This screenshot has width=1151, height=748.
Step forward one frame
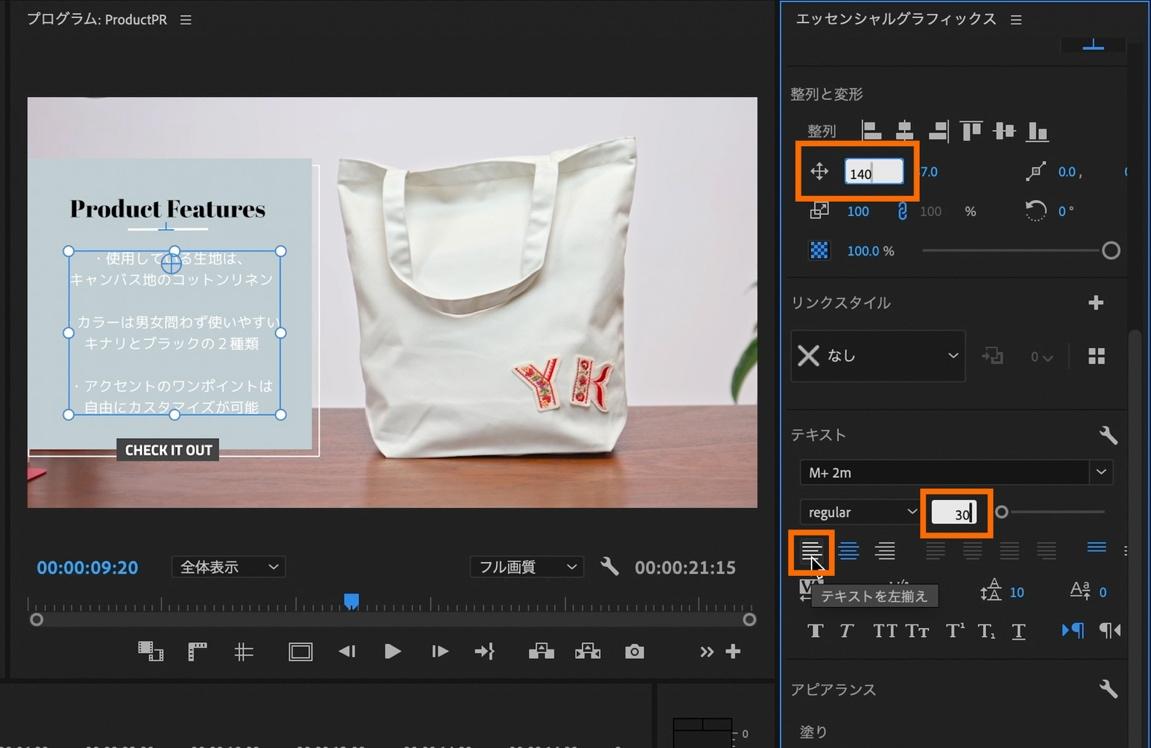point(440,651)
